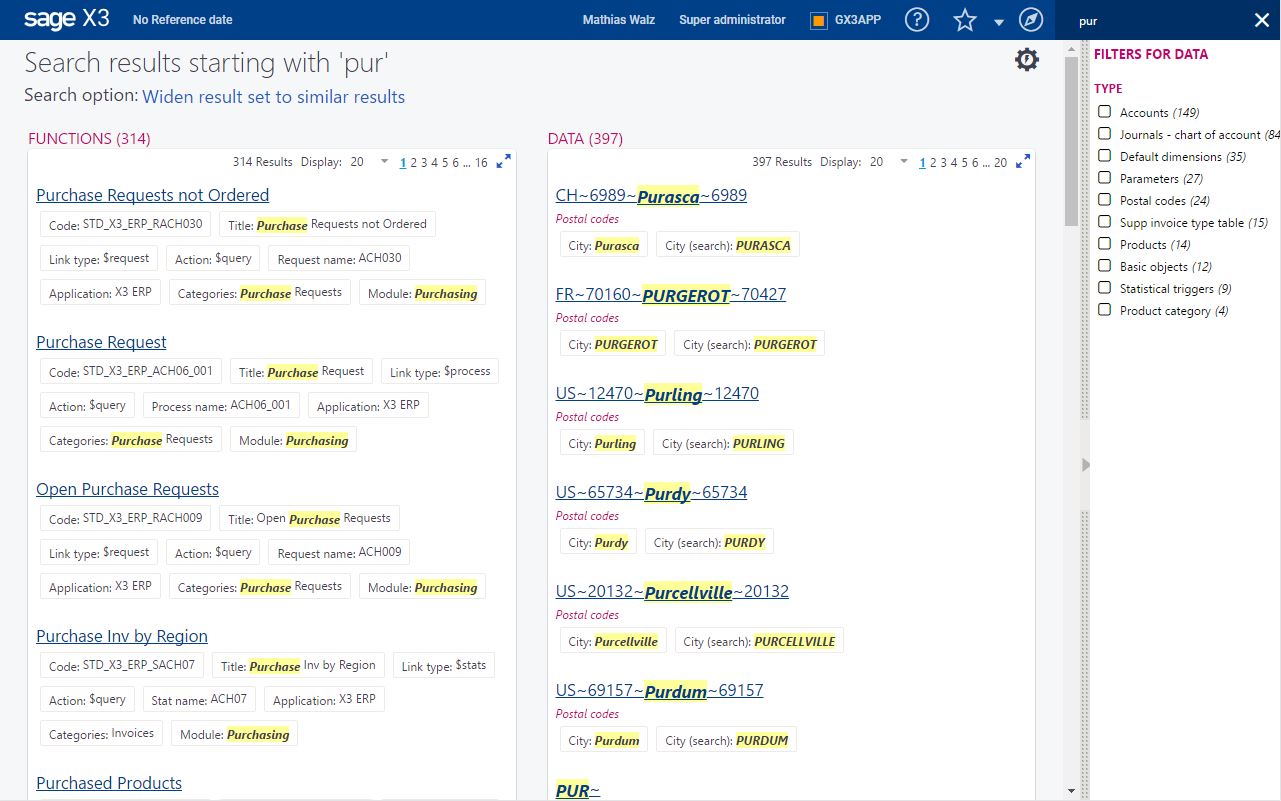The height and width of the screenshot is (801, 1281).
Task: Expand the Functions results panel icon
Action: (504, 161)
